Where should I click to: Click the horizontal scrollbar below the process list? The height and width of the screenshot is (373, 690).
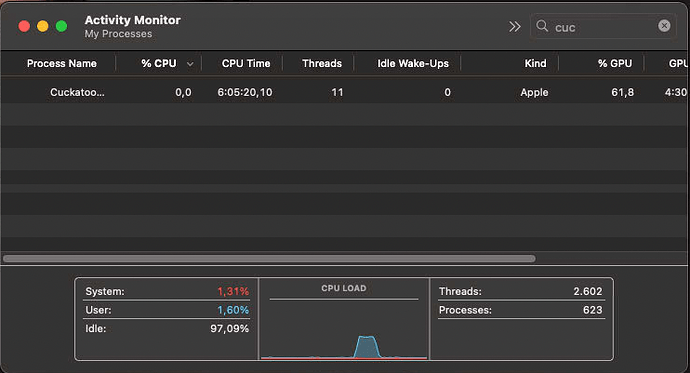point(269,259)
